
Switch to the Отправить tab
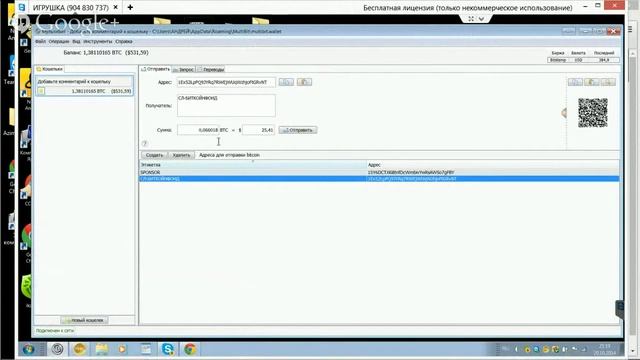(155, 69)
